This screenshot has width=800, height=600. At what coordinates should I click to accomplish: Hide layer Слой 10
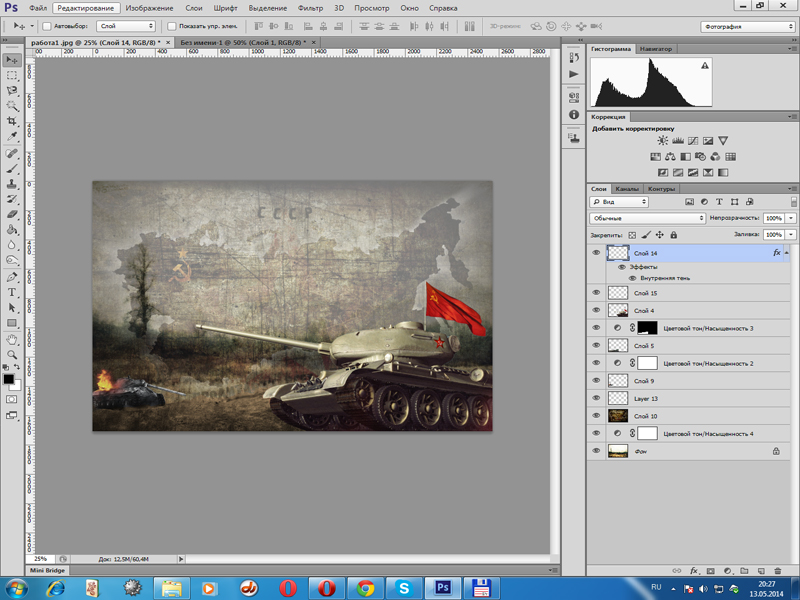tap(596, 415)
